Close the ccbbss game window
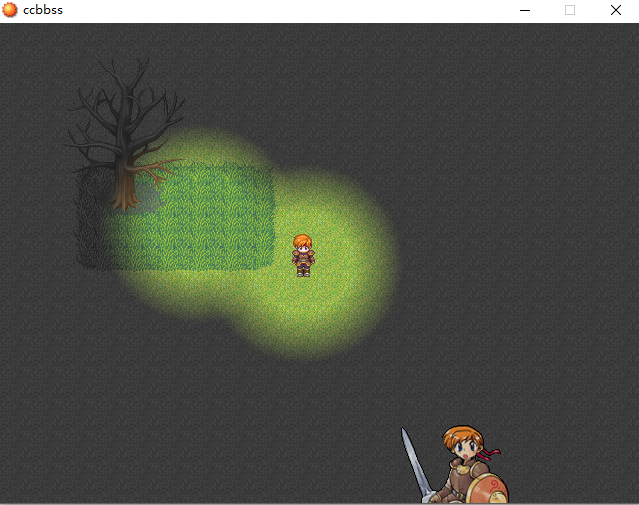The width and height of the screenshot is (639, 505). coord(616,10)
